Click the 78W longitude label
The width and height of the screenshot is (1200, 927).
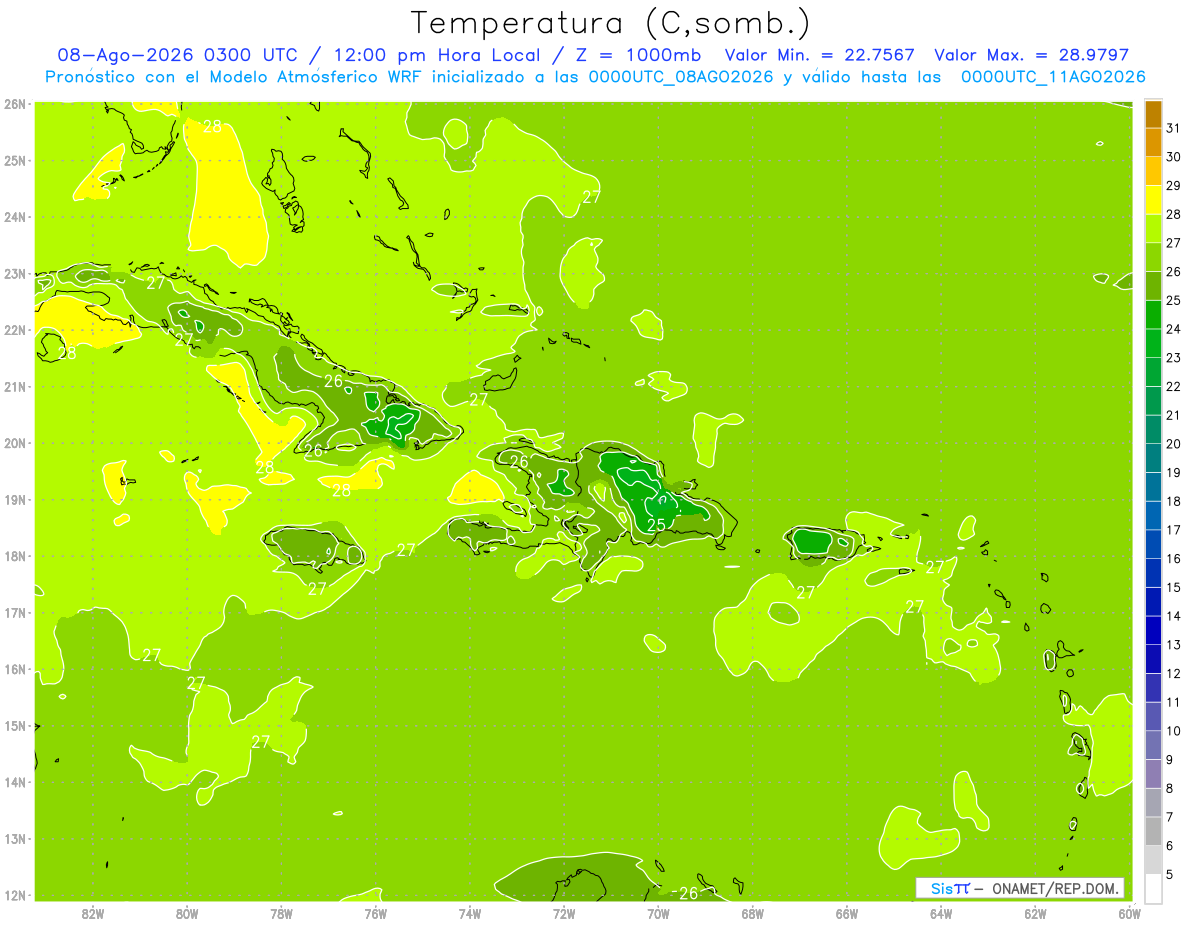(281, 913)
